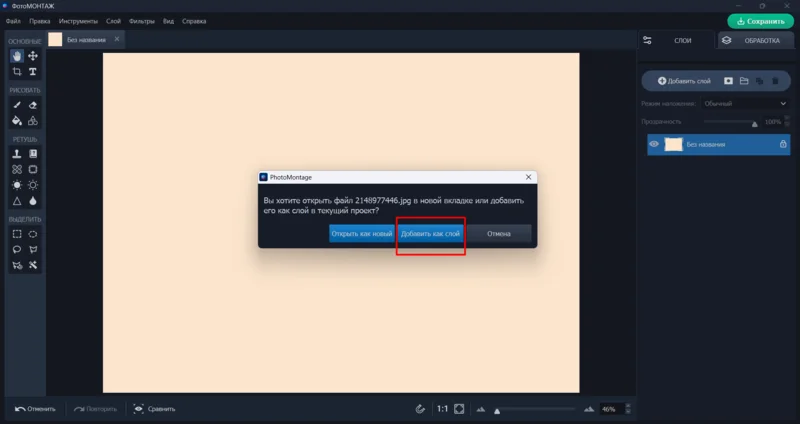
Task: Select the Paint Bucket fill tool
Action: point(17,121)
